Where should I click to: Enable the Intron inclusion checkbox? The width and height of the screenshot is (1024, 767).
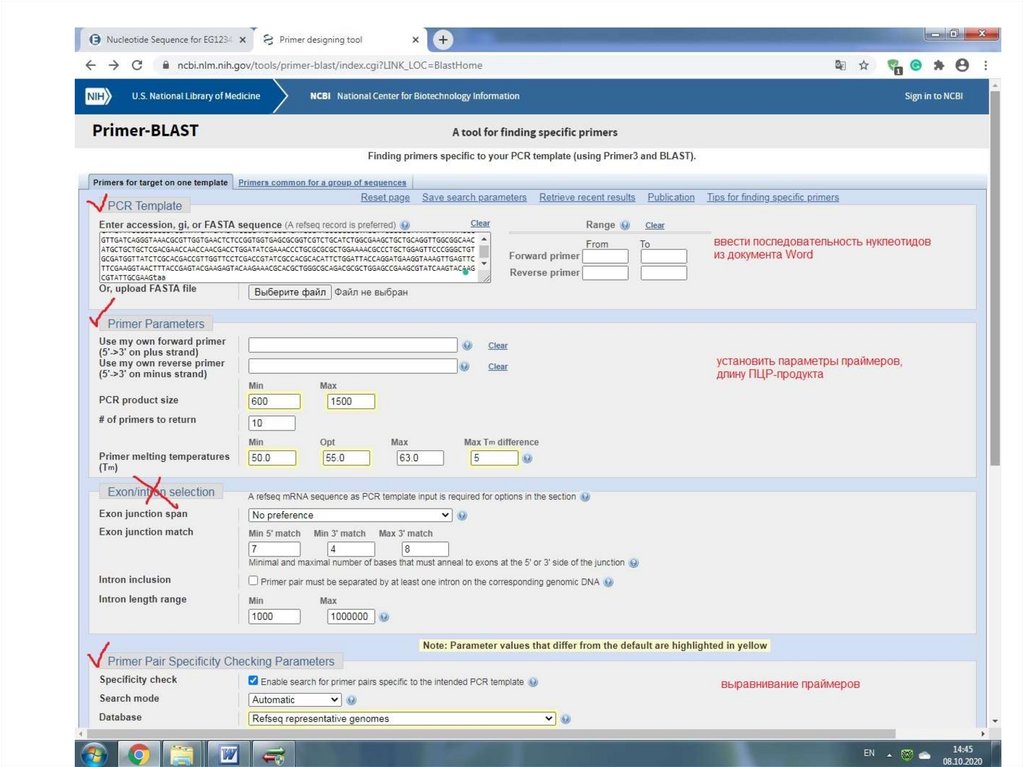click(x=253, y=580)
